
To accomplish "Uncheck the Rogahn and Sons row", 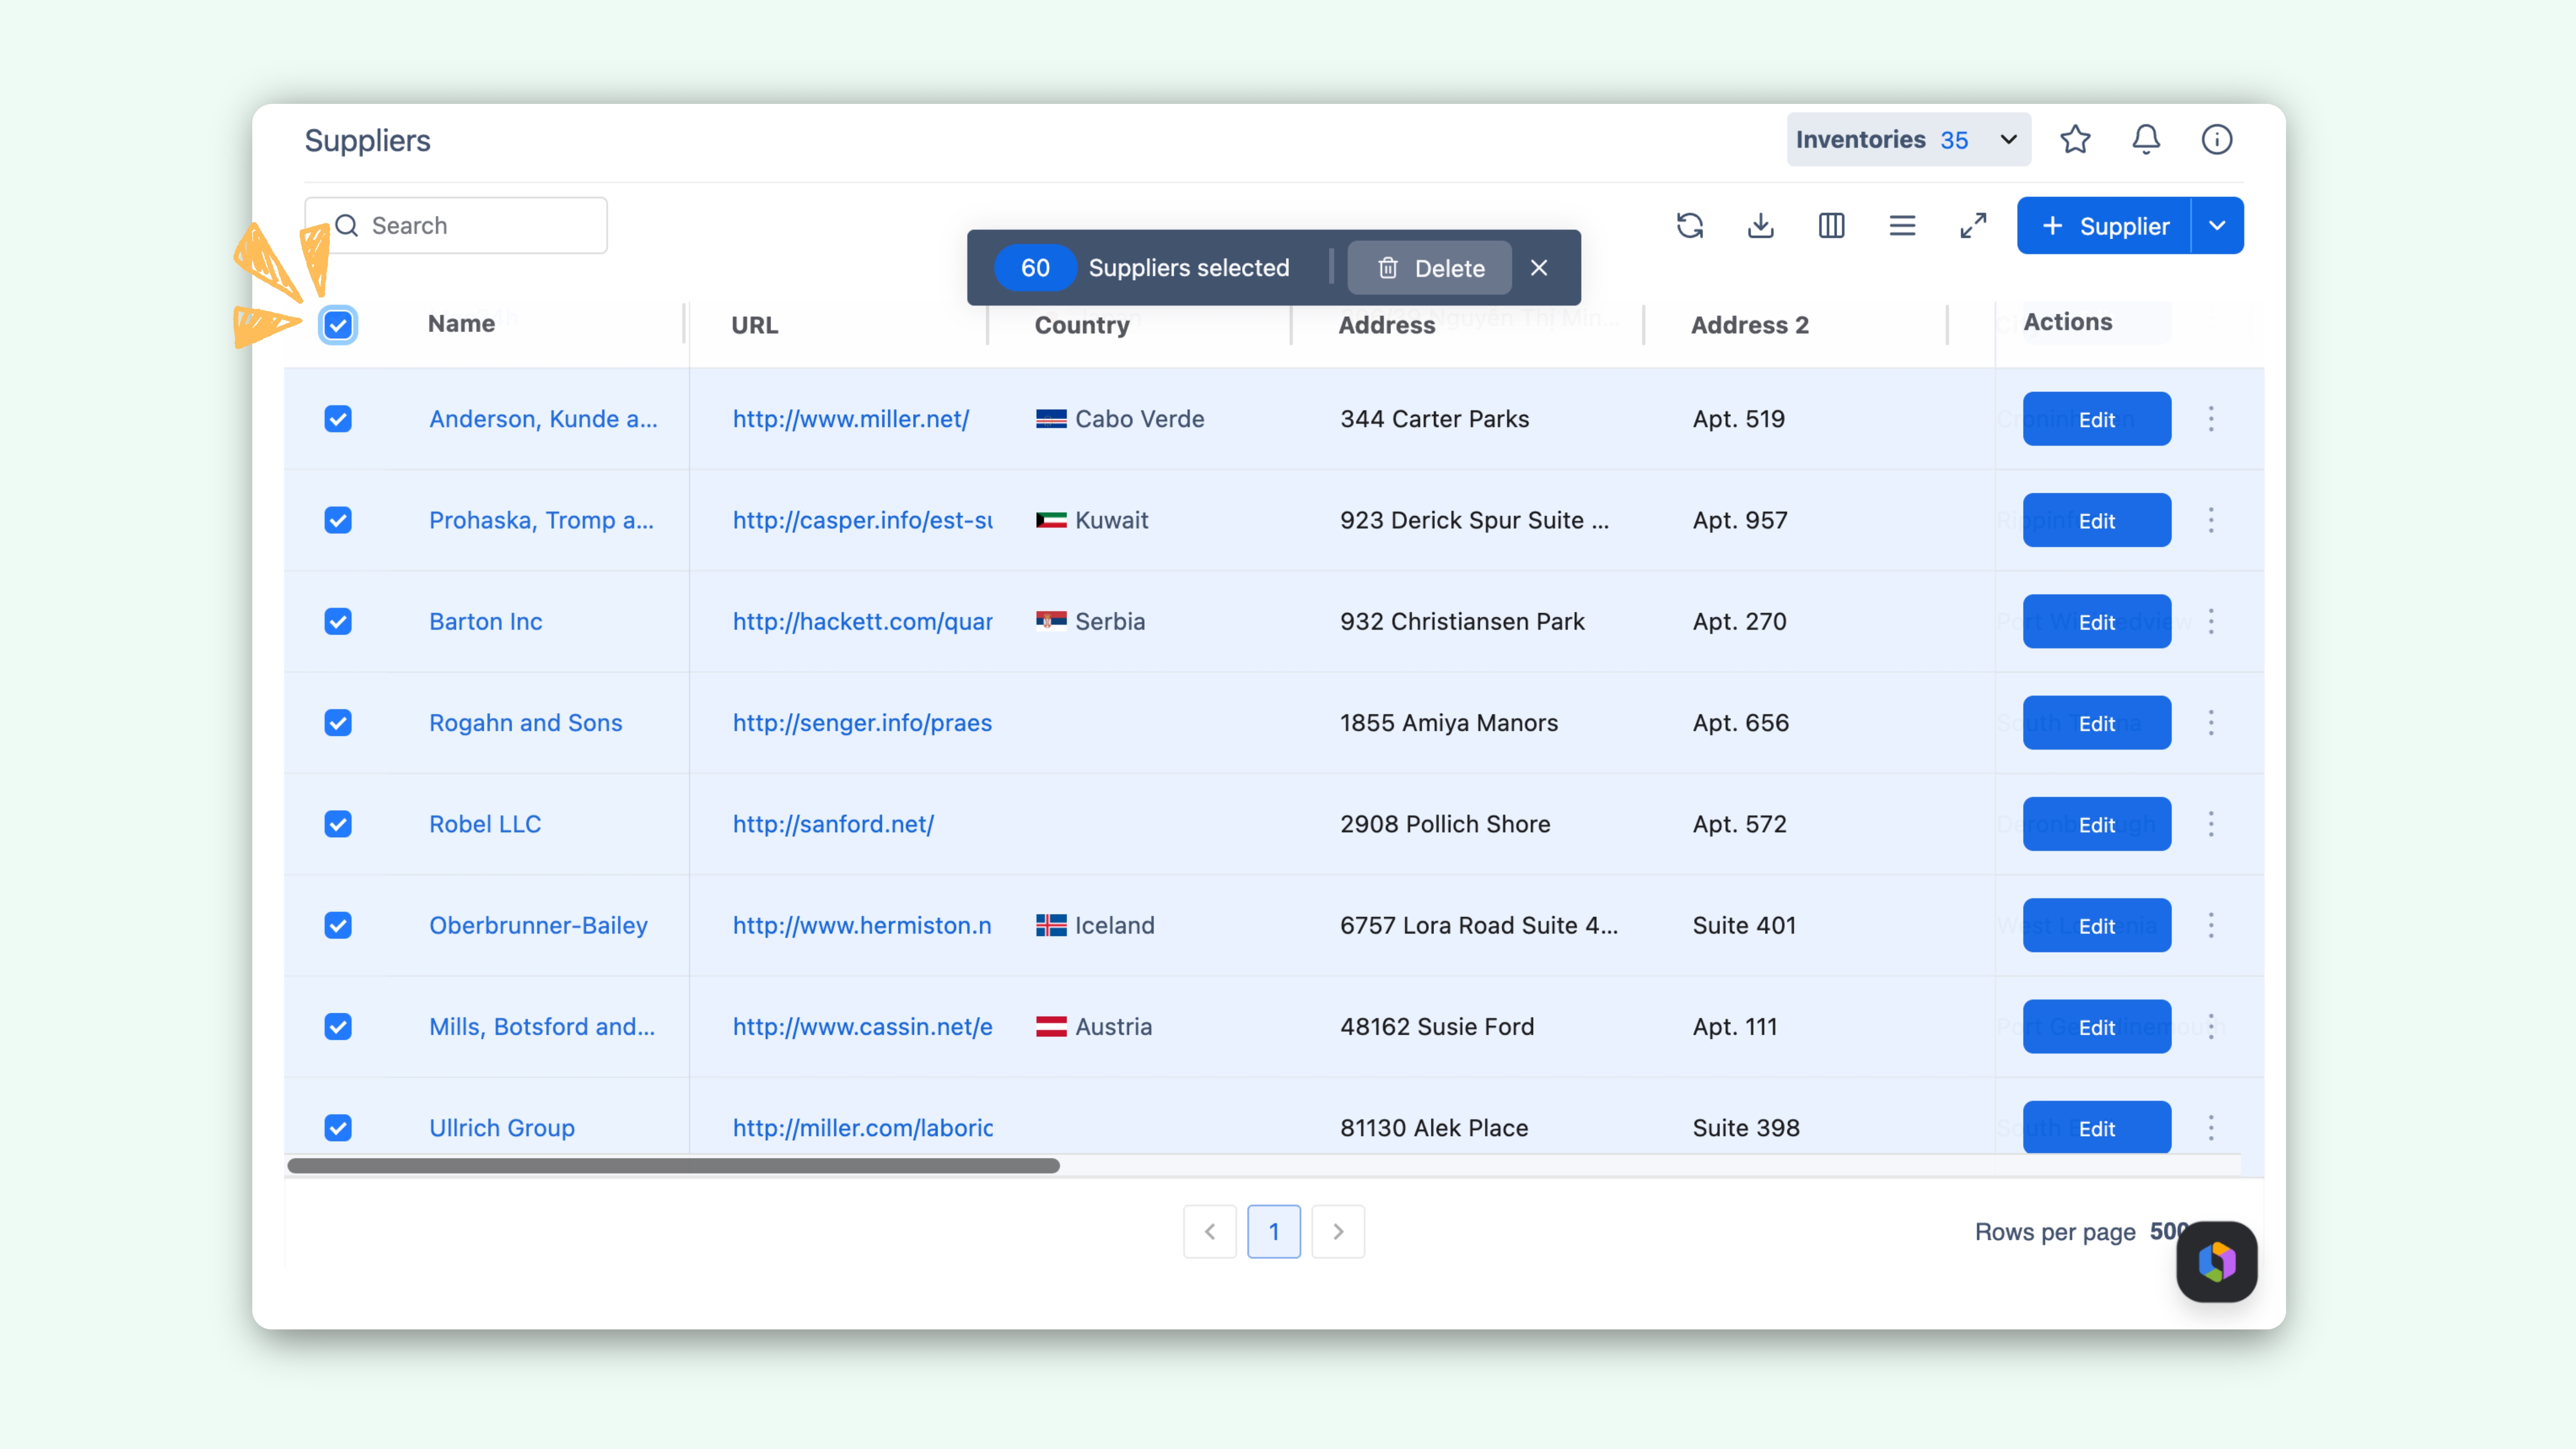I will [x=338, y=723].
